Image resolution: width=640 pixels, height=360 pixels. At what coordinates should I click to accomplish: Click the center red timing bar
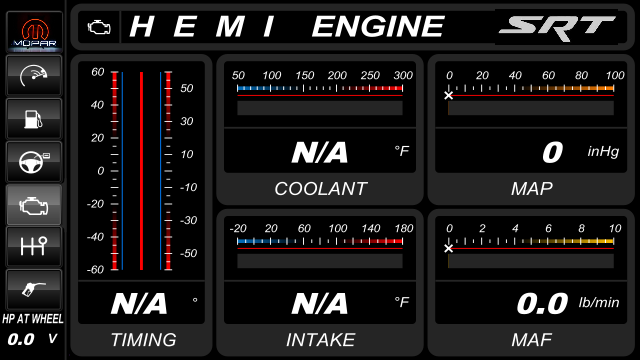point(141,171)
